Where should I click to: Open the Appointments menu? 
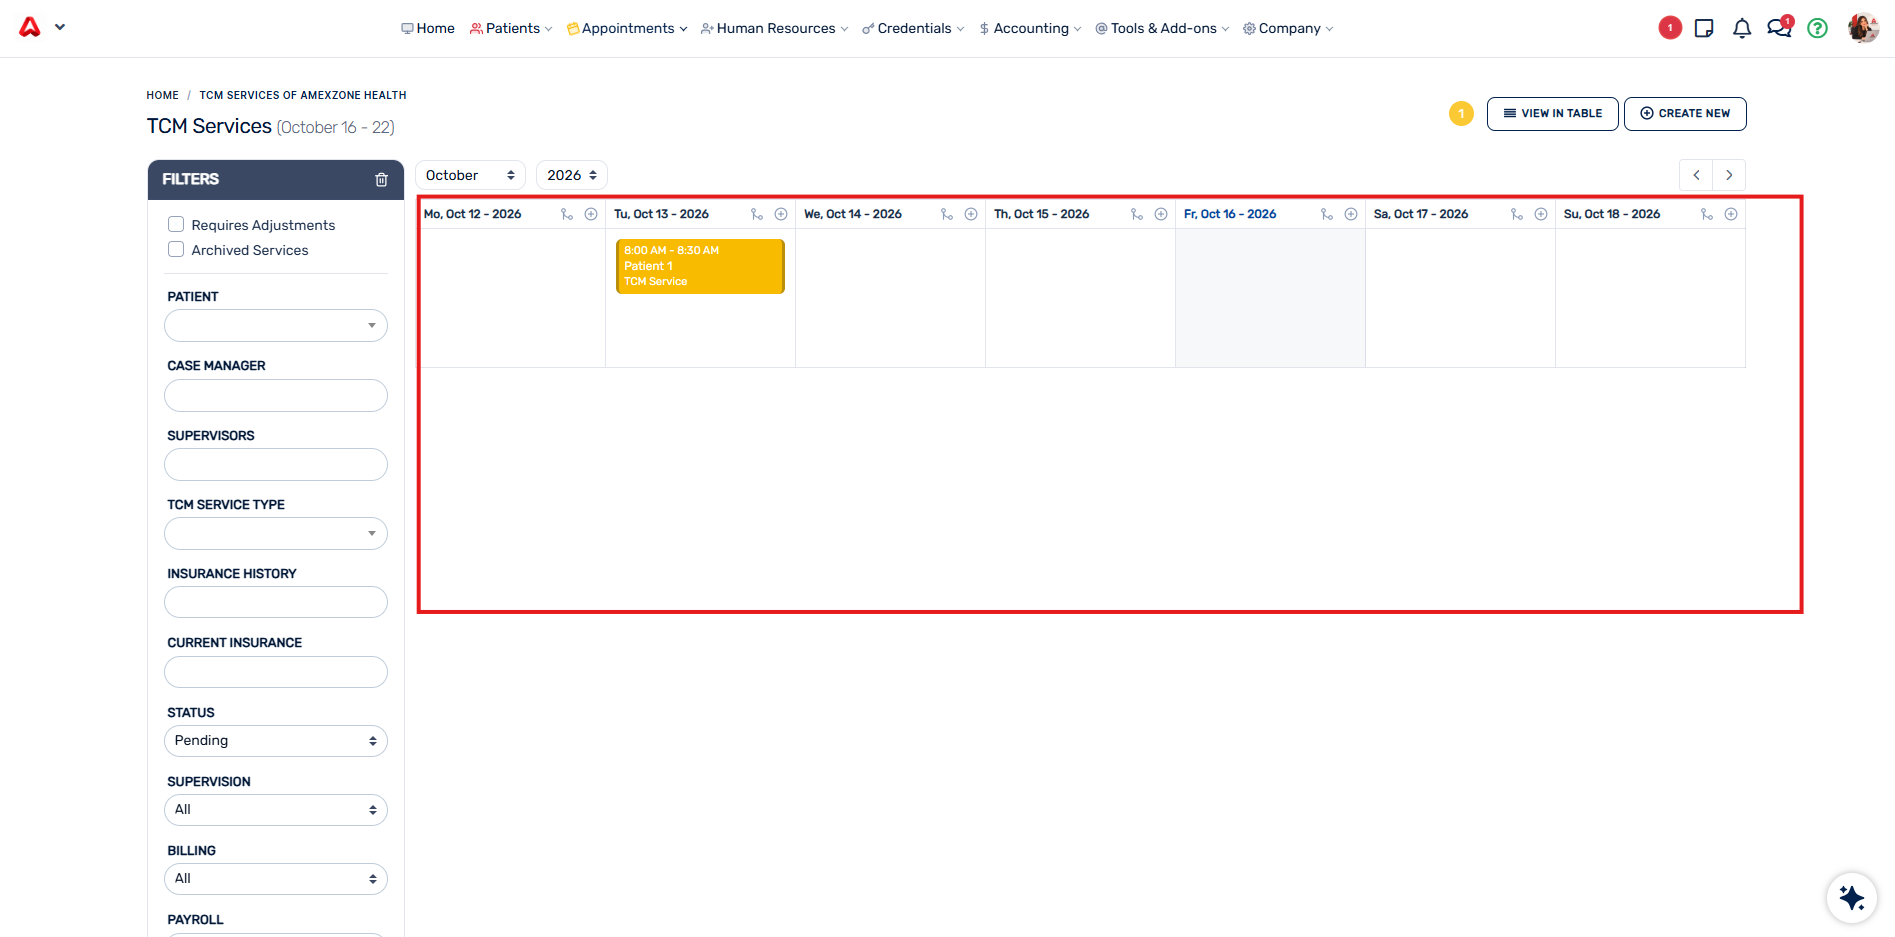coord(627,28)
